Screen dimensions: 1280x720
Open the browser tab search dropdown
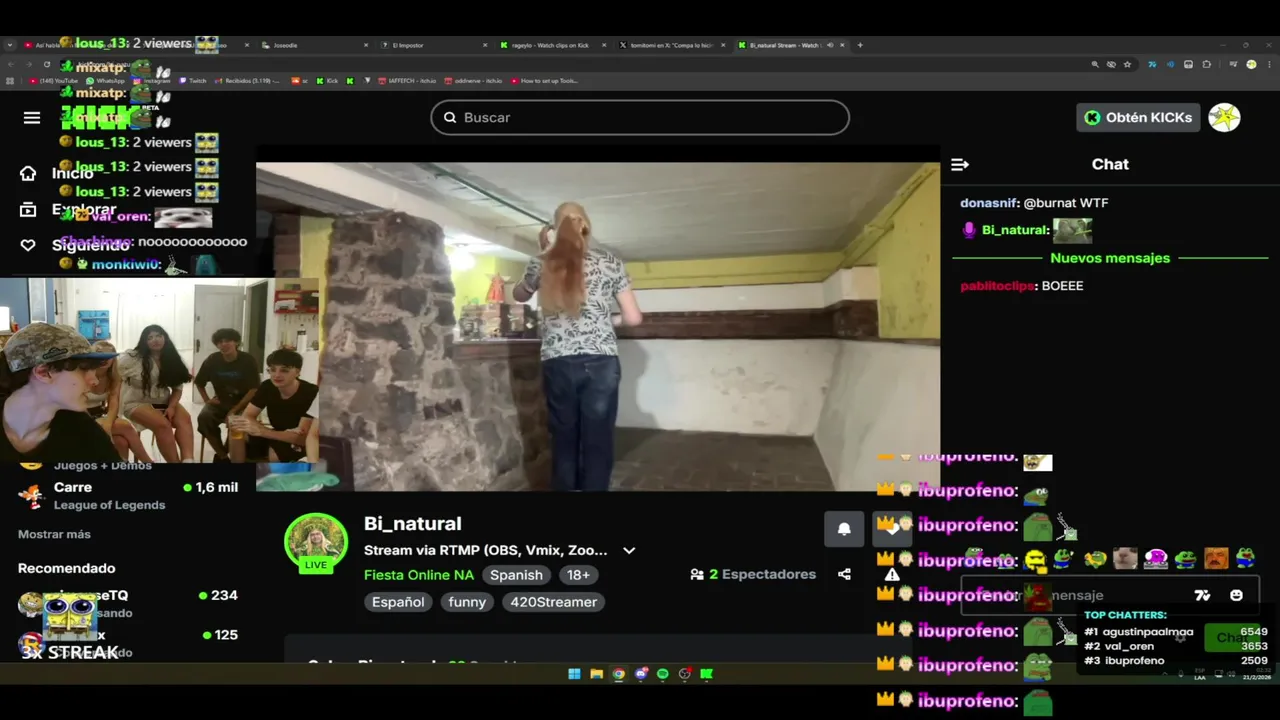tap(10, 45)
